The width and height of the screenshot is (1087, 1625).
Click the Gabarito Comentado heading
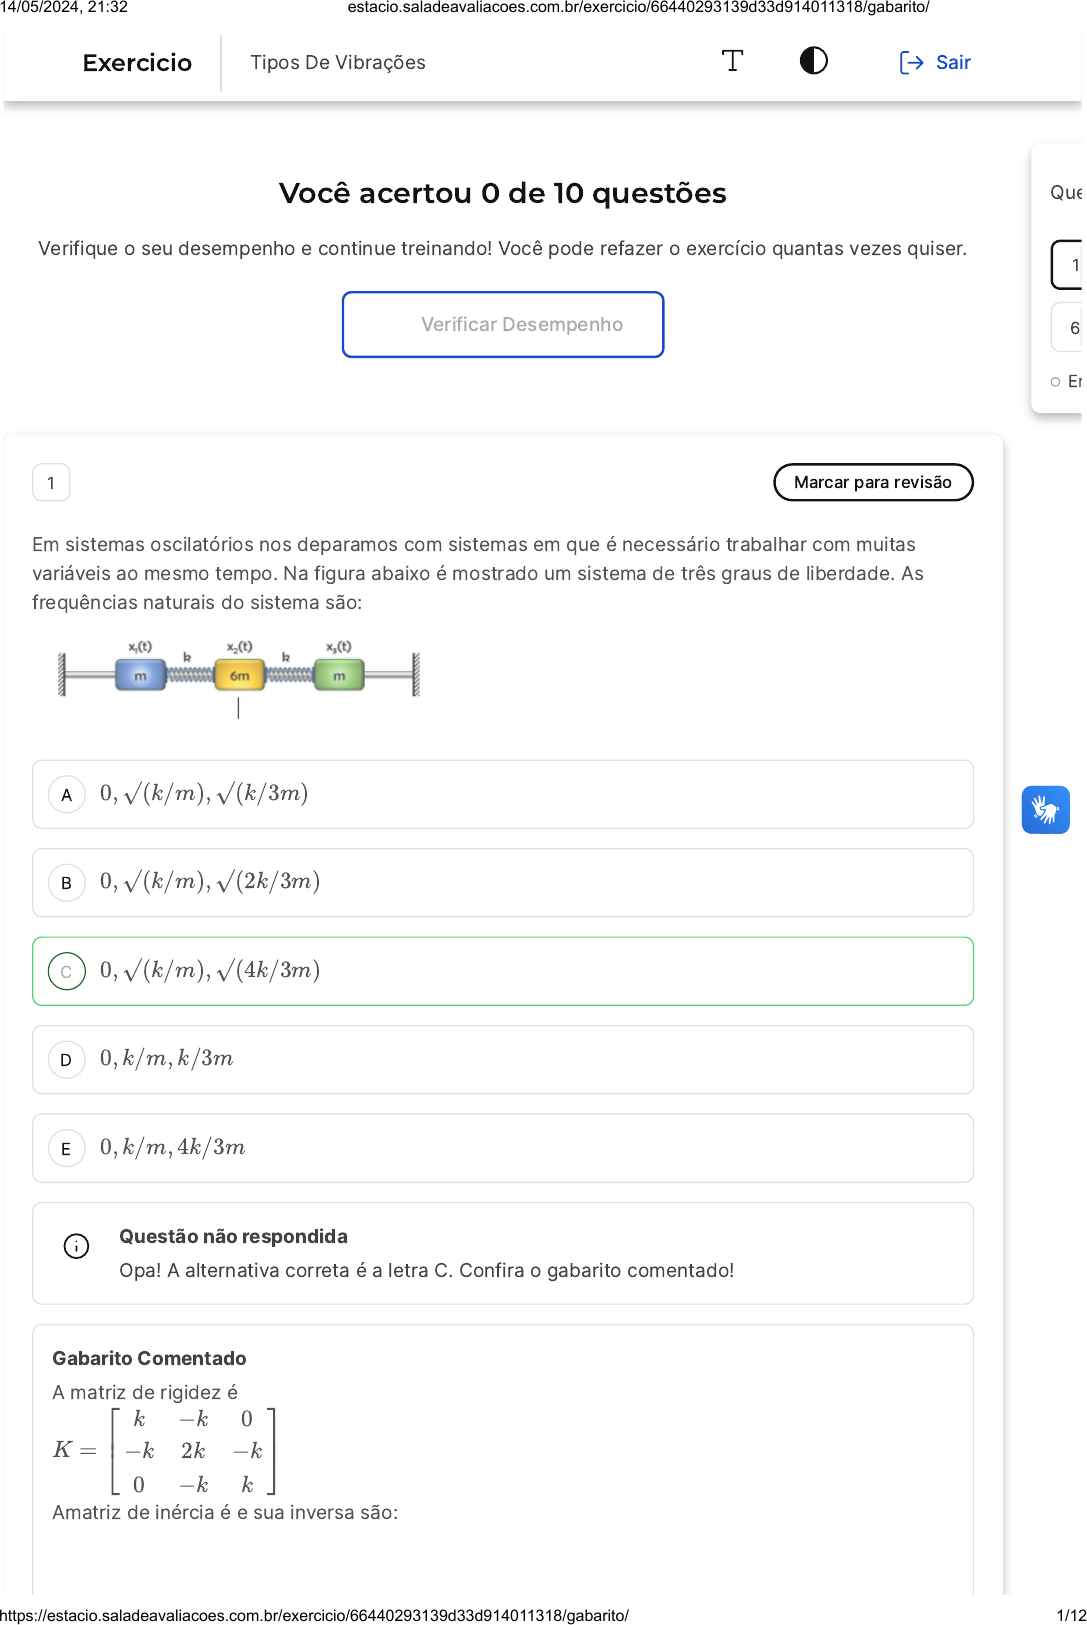(x=149, y=1358)
